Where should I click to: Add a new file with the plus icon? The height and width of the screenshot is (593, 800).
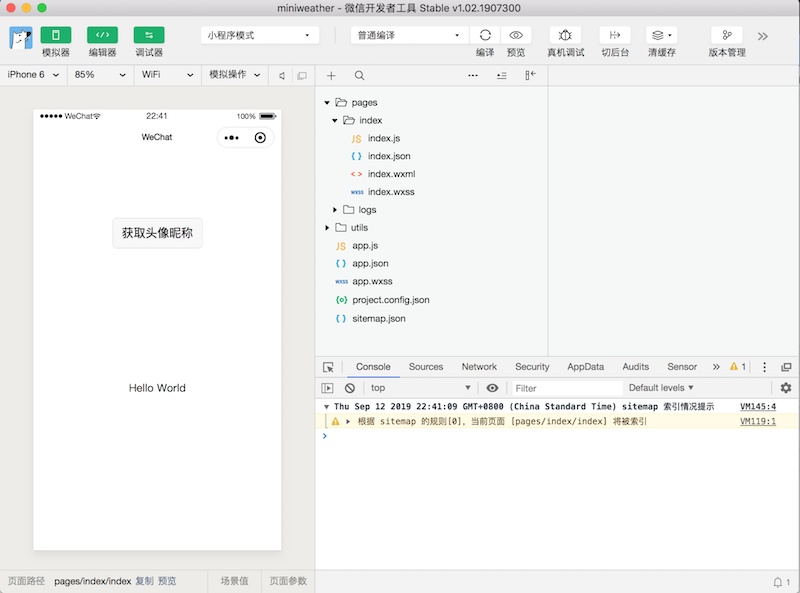tap(331, 76)
